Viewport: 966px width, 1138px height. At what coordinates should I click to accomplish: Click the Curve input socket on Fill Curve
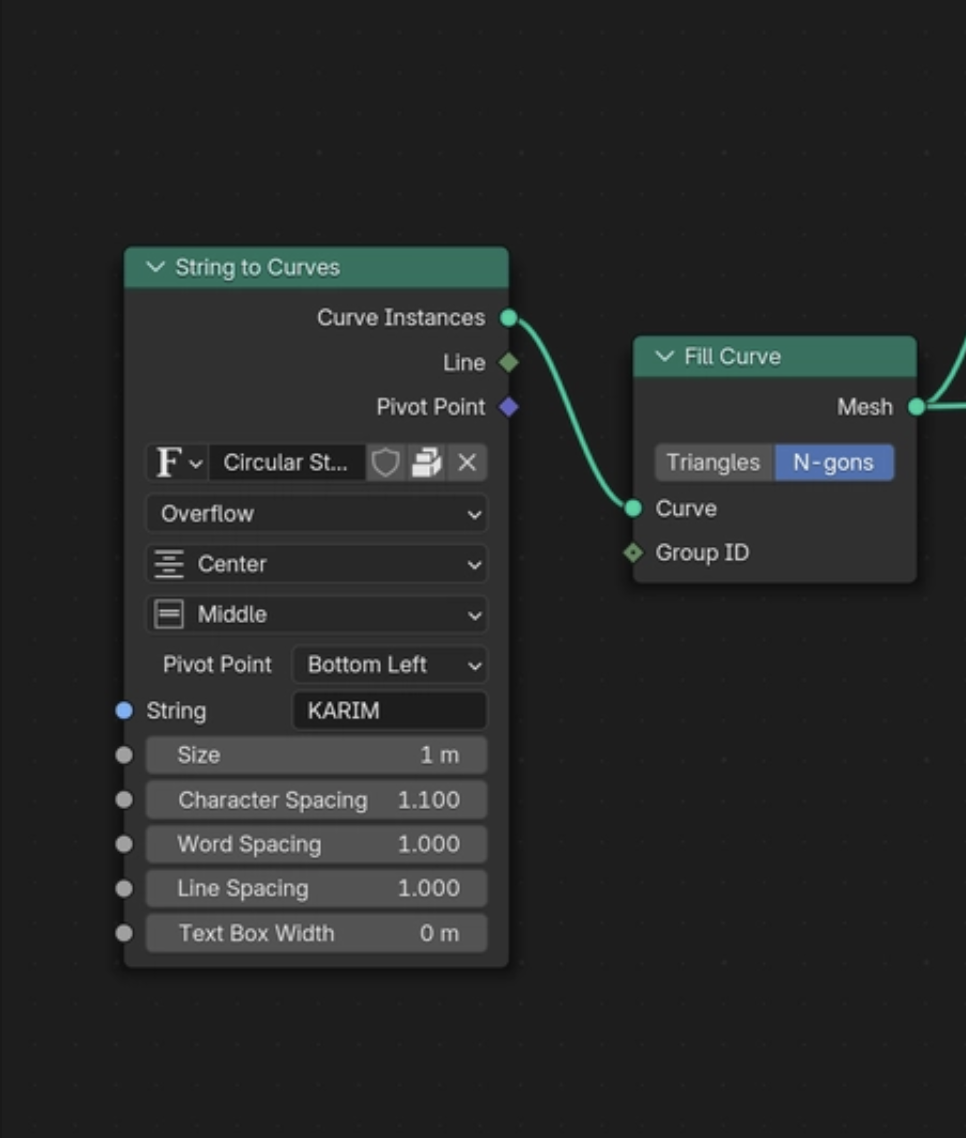[x=633, y=508]
